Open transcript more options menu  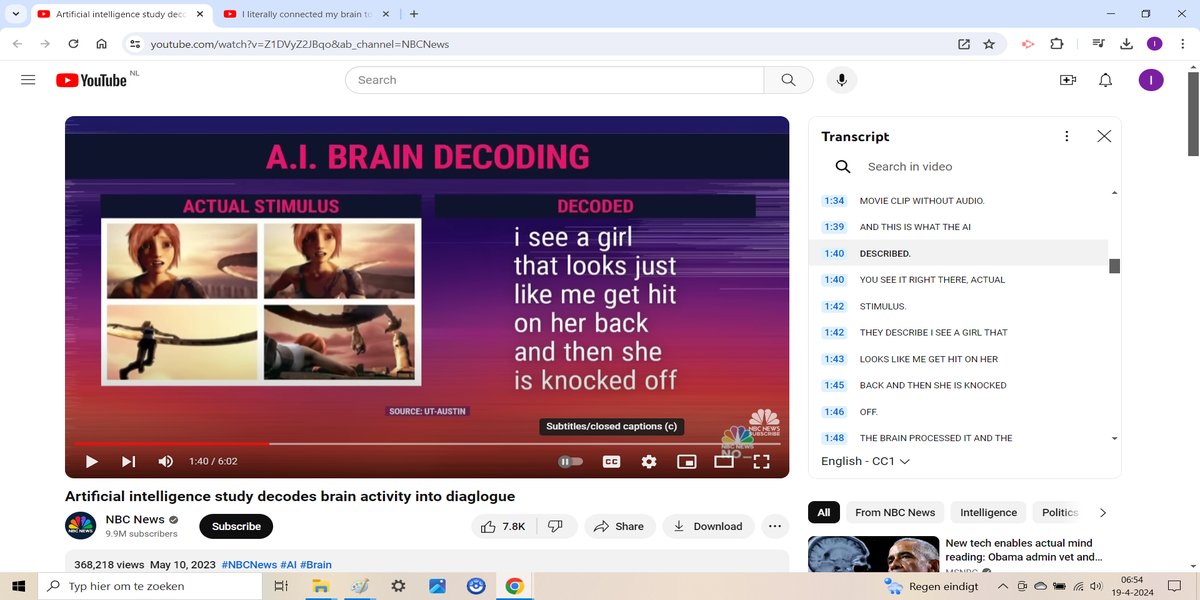(1066, 136)
